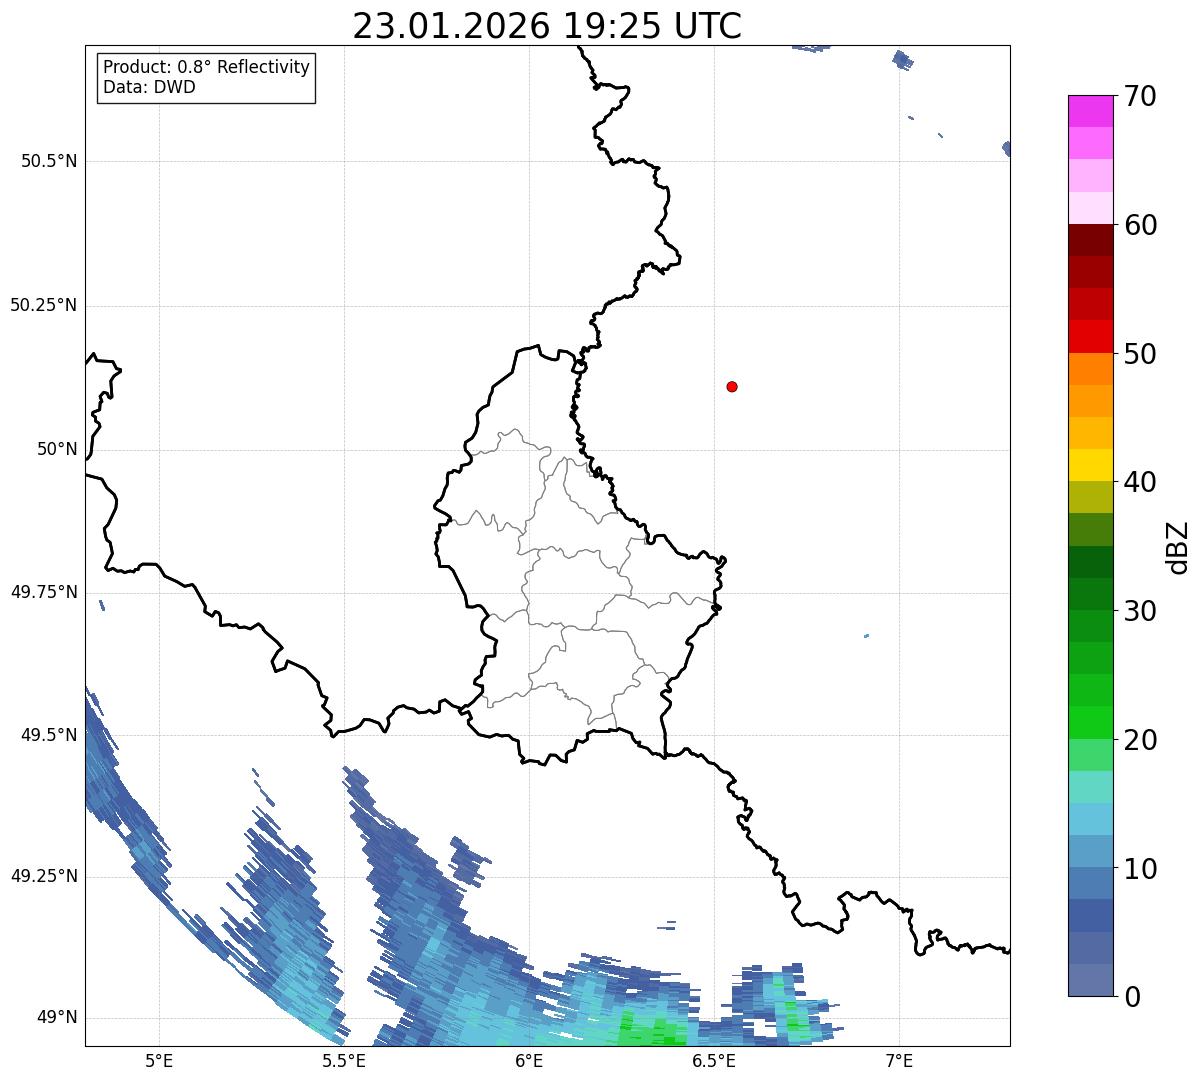Click the 49.5°N latitude label

pyautogui.click(x=49, y=735)
